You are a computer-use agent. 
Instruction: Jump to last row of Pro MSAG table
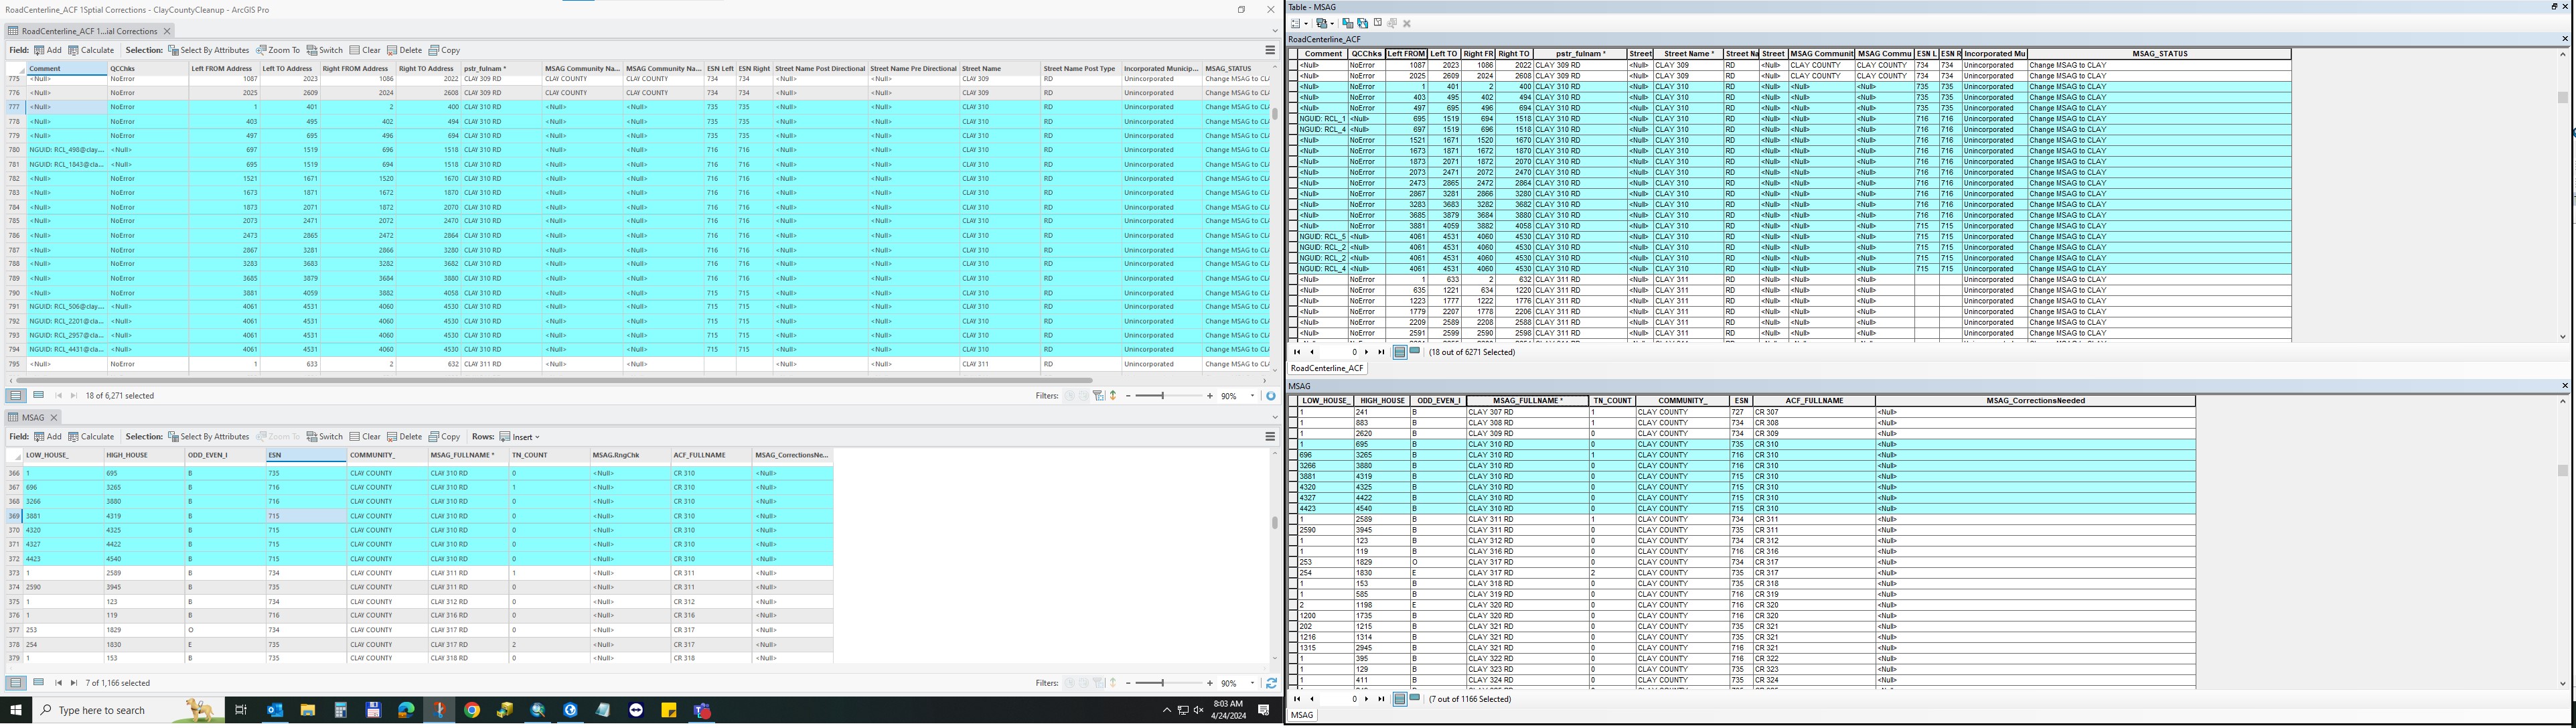point(73,683)
